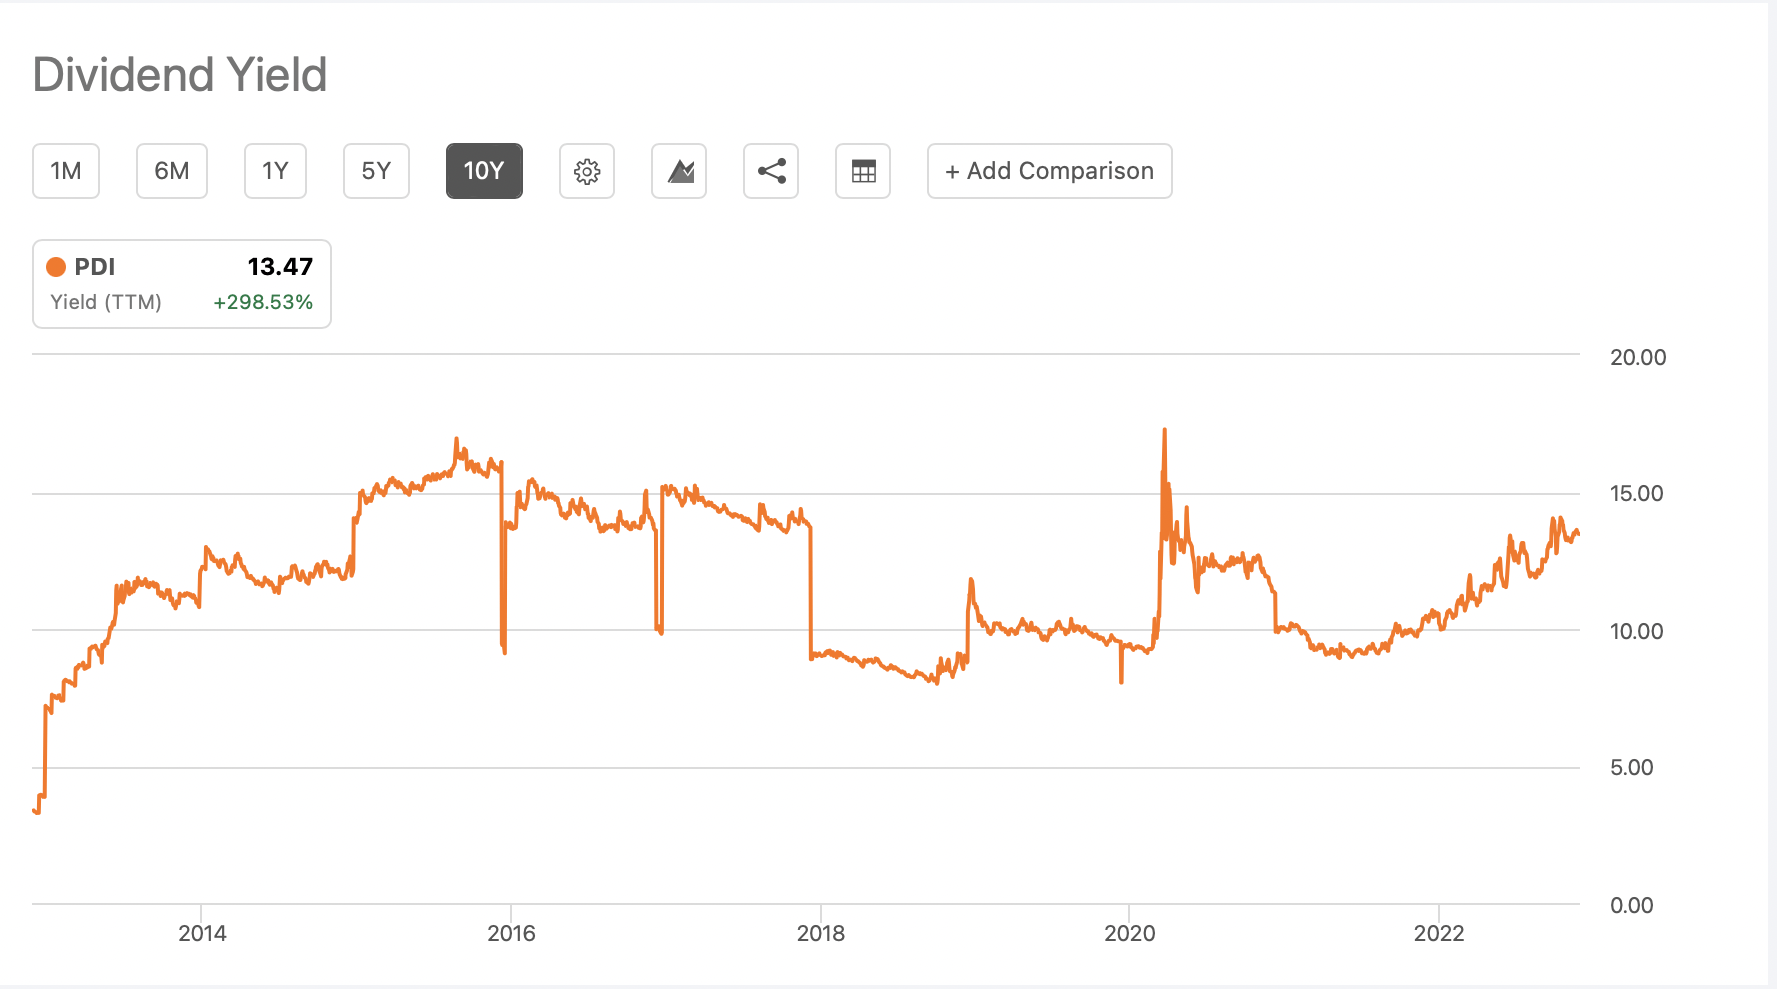The height and width of the screenshot is (989, 1777).
Task: Click the 2016 x-axis label
Action: coord(511,933)
